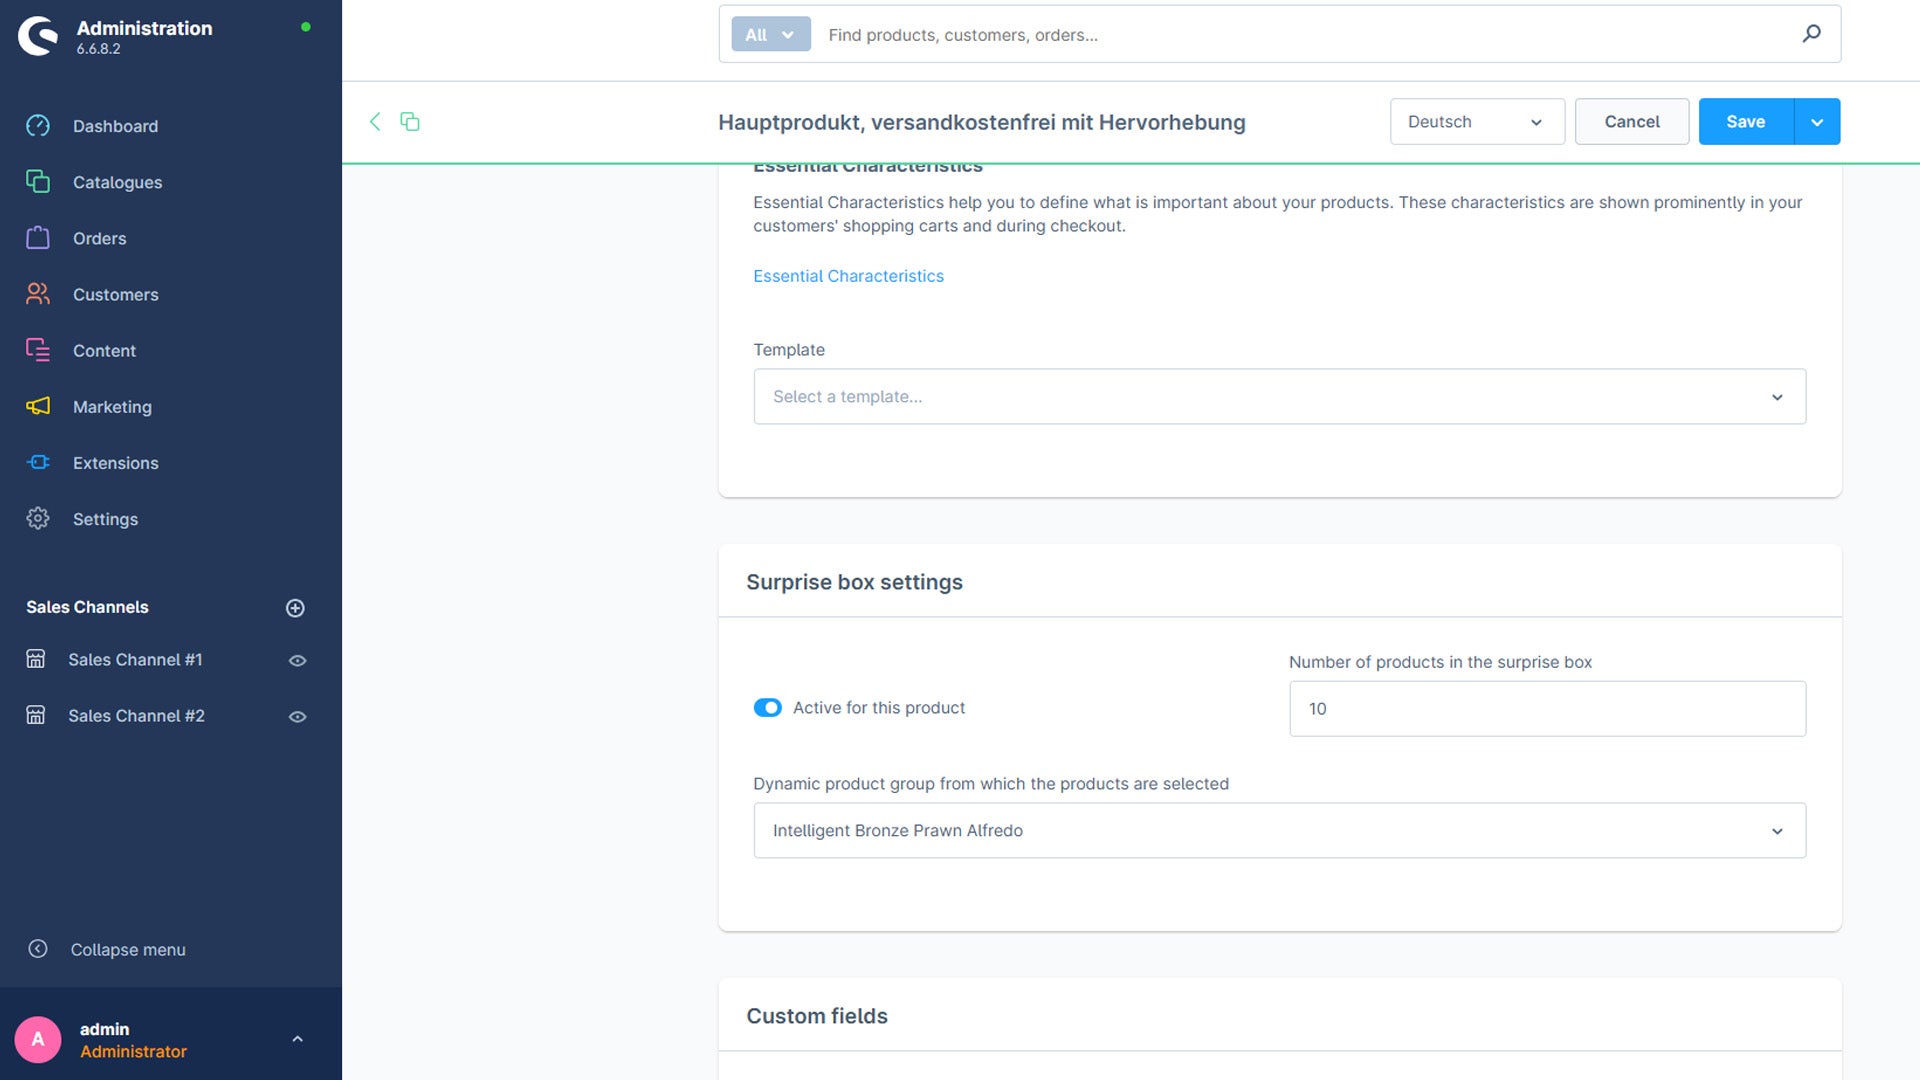Expand the Save button arrow menu
The image size is (1920, 1080).
pos(1817,122)
